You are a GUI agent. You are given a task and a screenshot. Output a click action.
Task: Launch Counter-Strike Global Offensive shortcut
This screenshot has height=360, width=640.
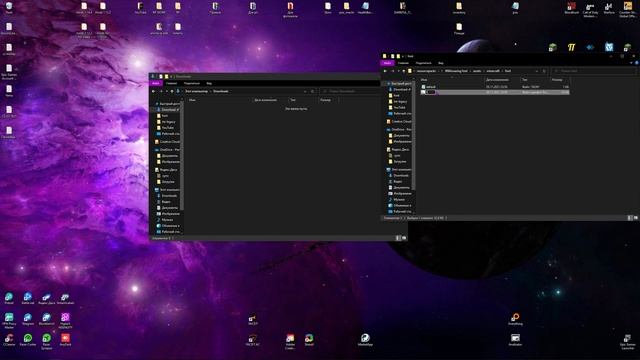tap(628, 10)
